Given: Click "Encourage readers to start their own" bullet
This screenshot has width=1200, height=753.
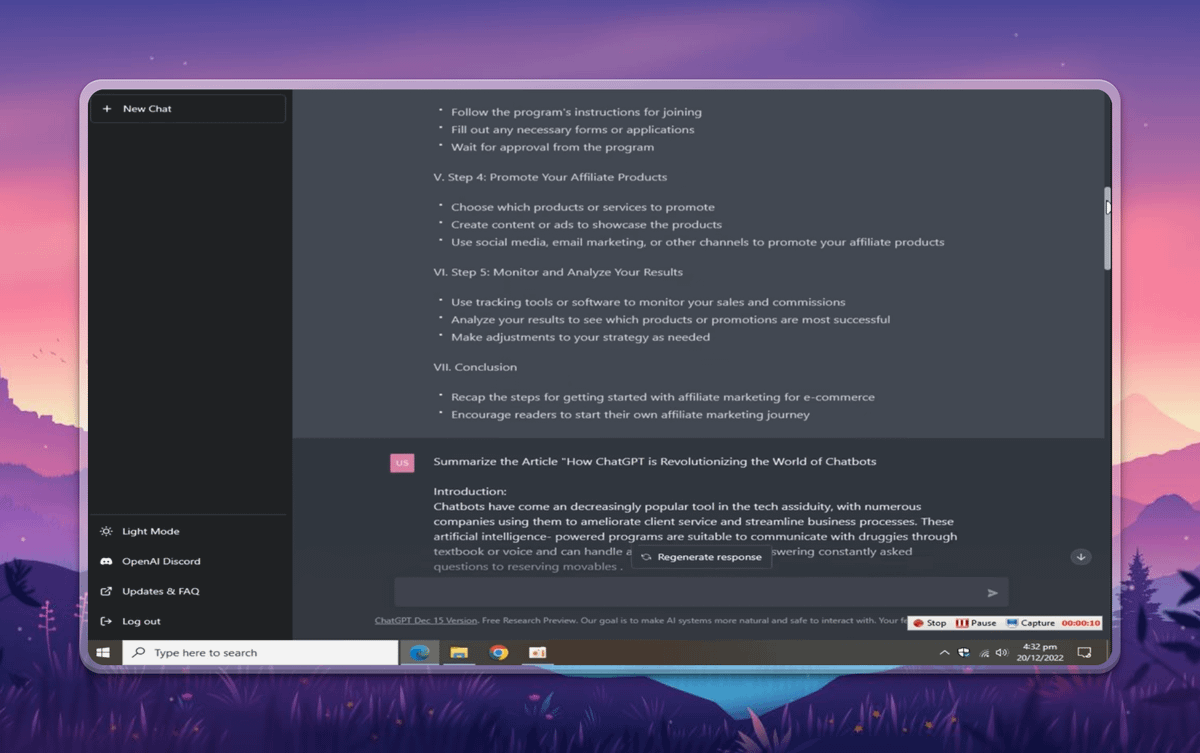Looking at the screenshot, I should 630,414.
